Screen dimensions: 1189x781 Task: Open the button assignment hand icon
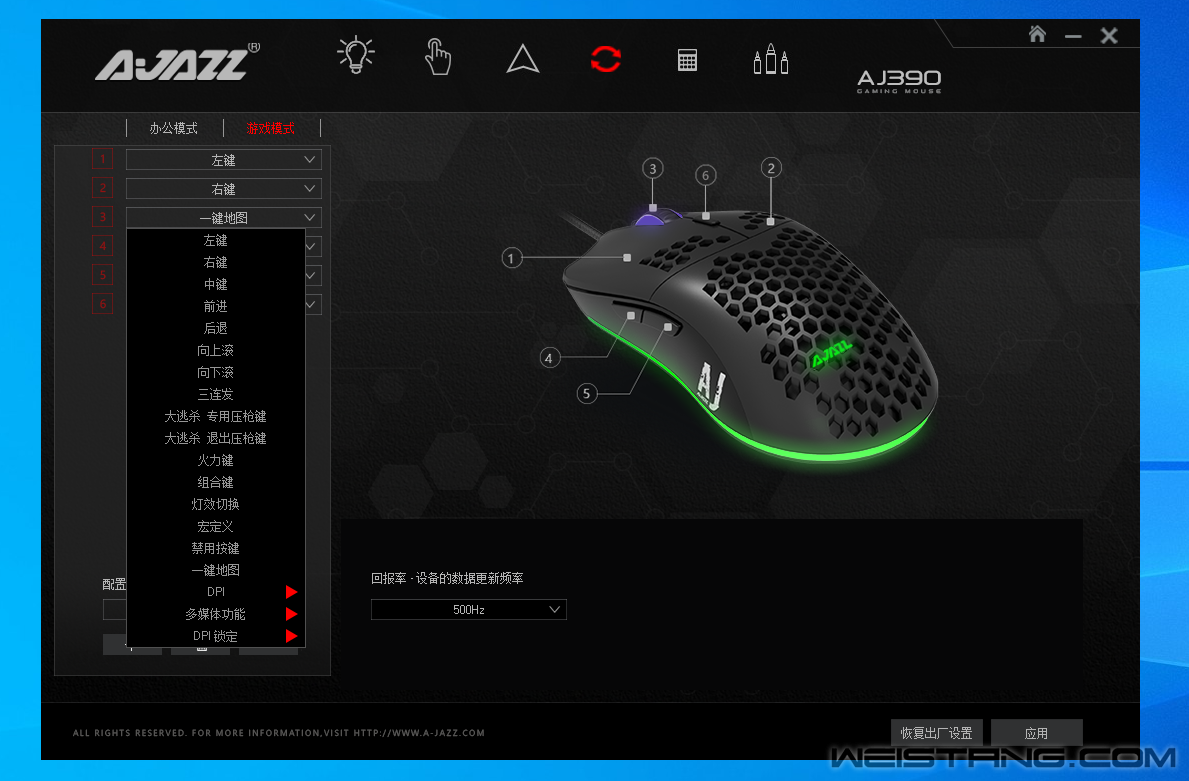pyautogui.click(x=438, y=57)
